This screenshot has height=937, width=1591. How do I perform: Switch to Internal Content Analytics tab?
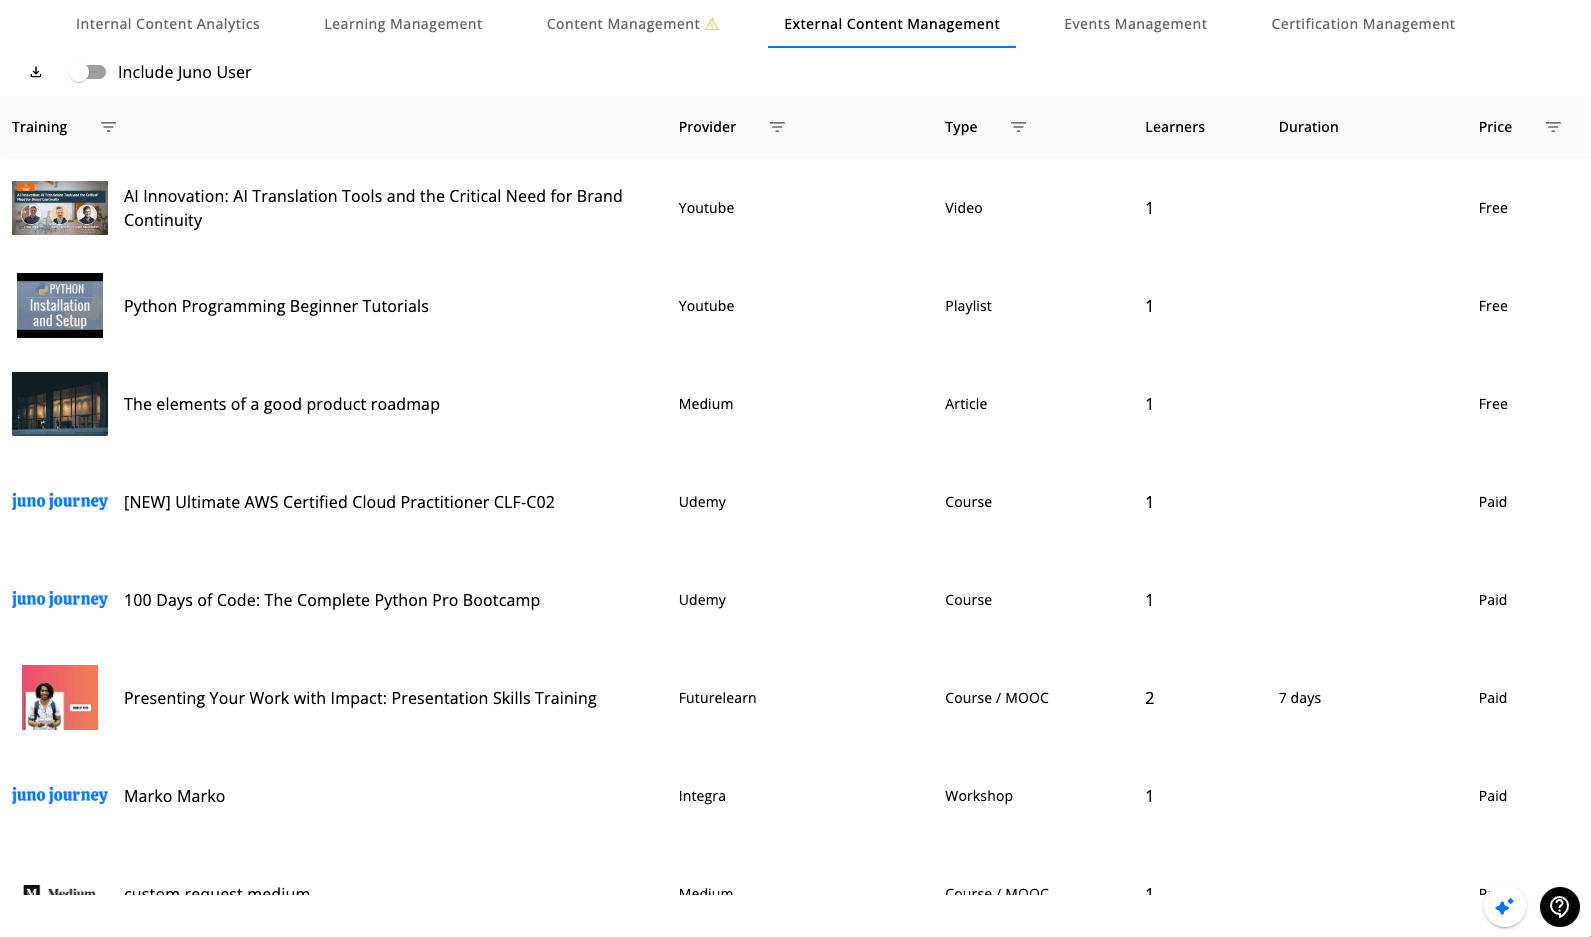click(168, 24)
